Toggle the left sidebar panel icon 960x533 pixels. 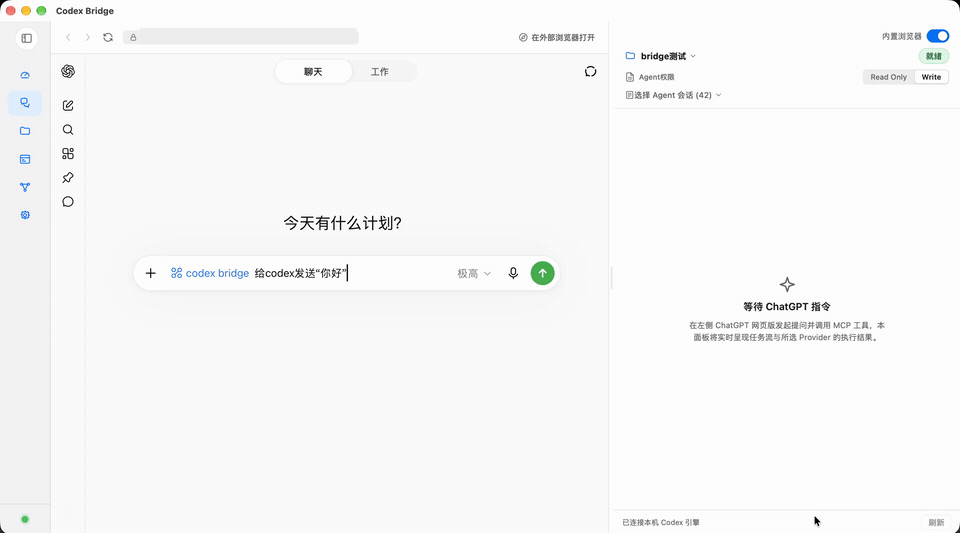pyautogui.click(x=26, y=39)
